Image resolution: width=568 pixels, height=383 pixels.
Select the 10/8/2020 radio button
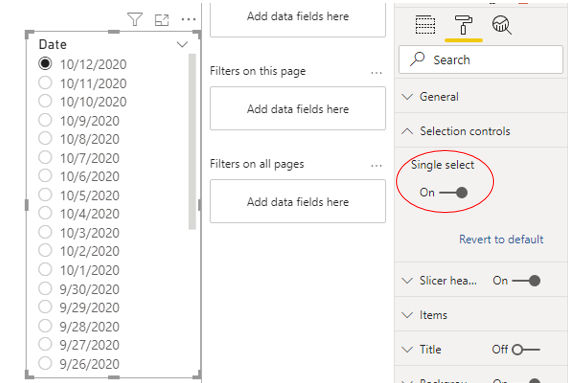click(x=45, y=138)
